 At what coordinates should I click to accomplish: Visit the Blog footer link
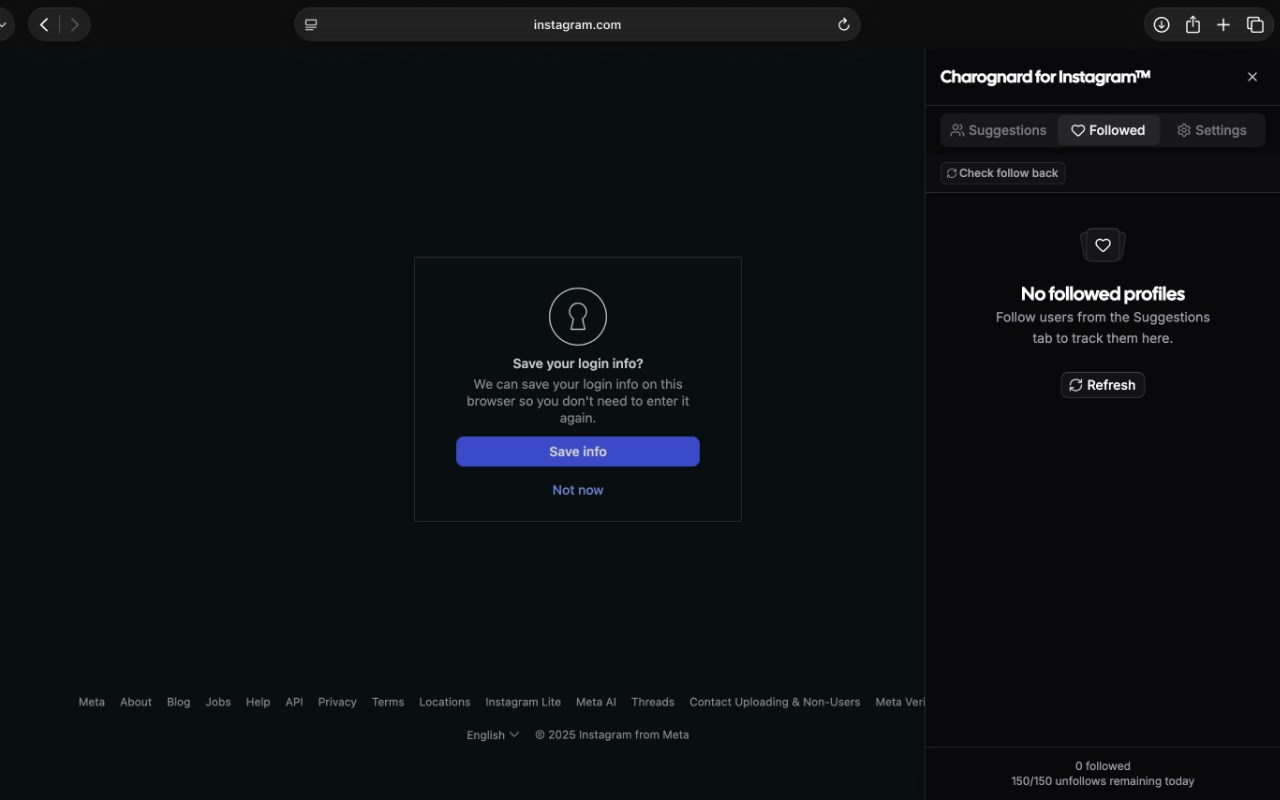(179, 702)
